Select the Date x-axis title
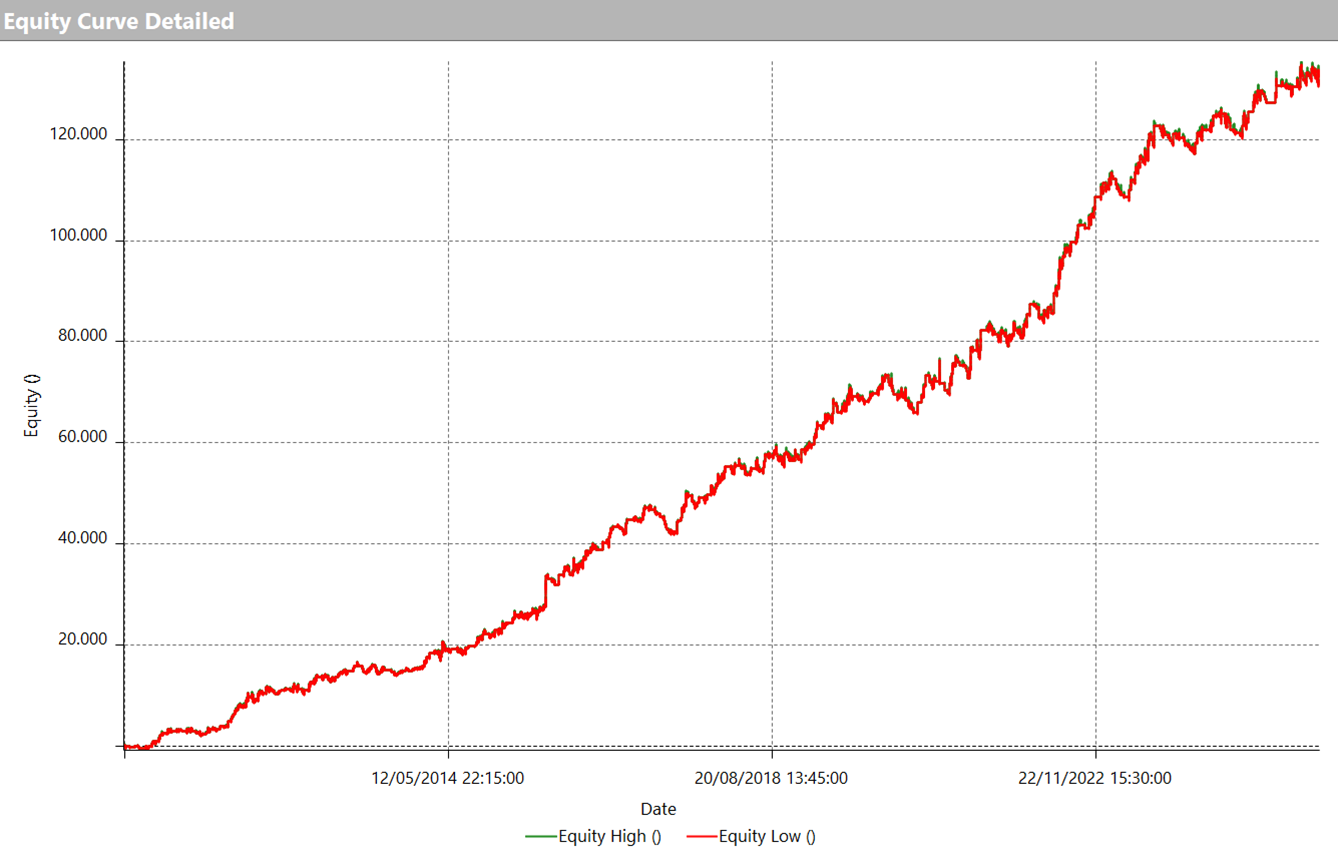The height and width of the screenshot is (857, 1338). [658, 809]
